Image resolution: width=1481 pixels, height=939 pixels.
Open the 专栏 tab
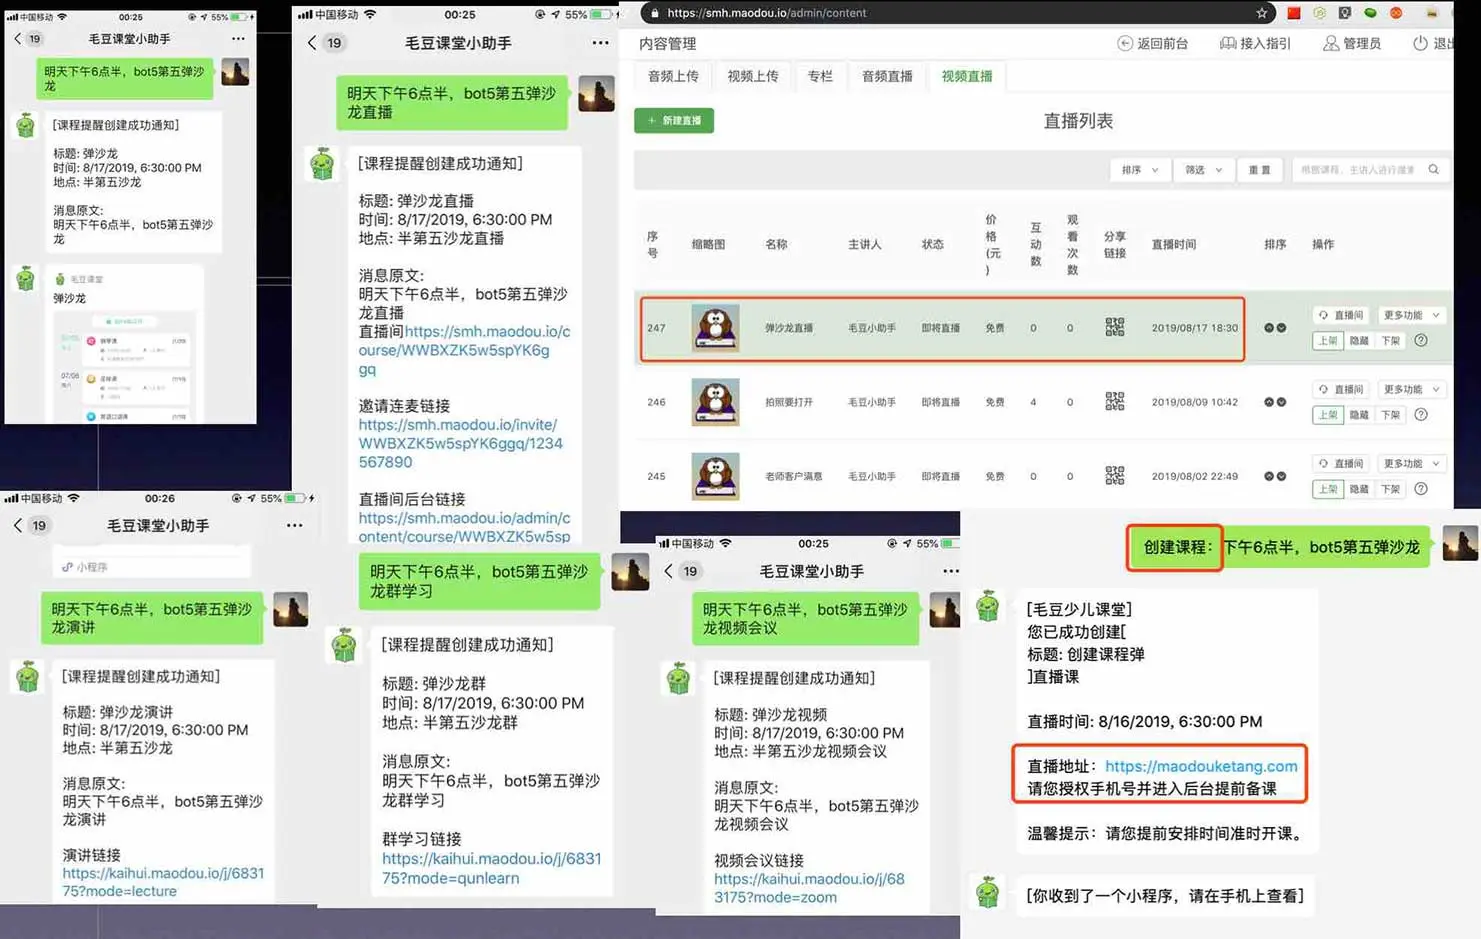pyautogui.click(x=820, y=76)
